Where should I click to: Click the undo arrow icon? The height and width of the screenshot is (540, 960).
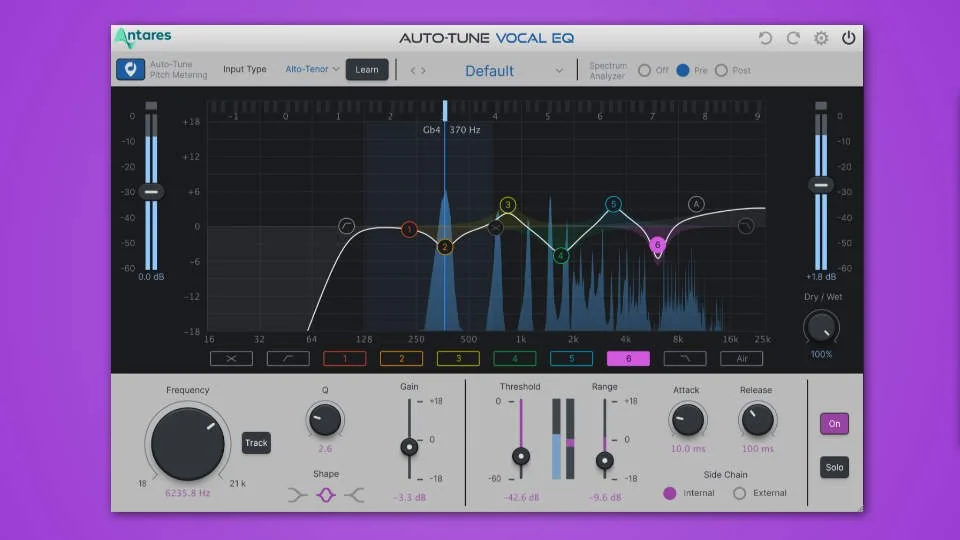(x=765, y=38)
